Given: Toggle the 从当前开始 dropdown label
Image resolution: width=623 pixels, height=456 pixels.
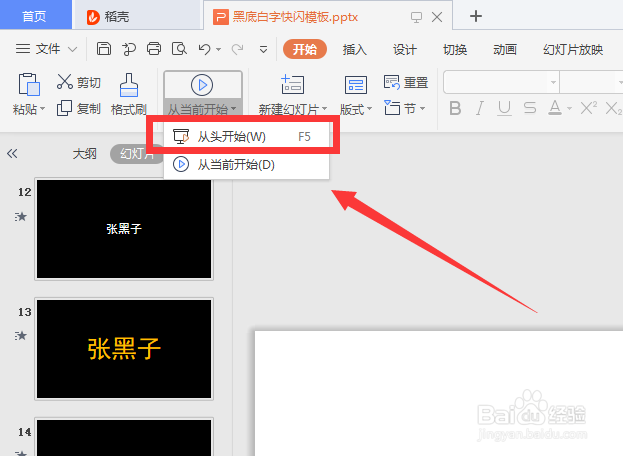Looking at the screenshot, I should 202,108.
